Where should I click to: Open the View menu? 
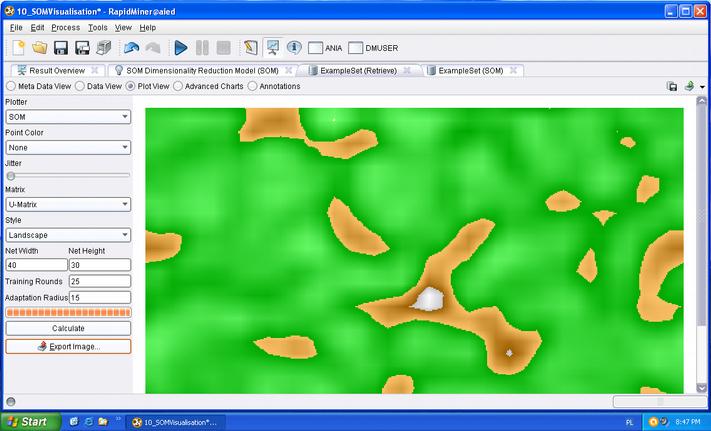[123, 28]
